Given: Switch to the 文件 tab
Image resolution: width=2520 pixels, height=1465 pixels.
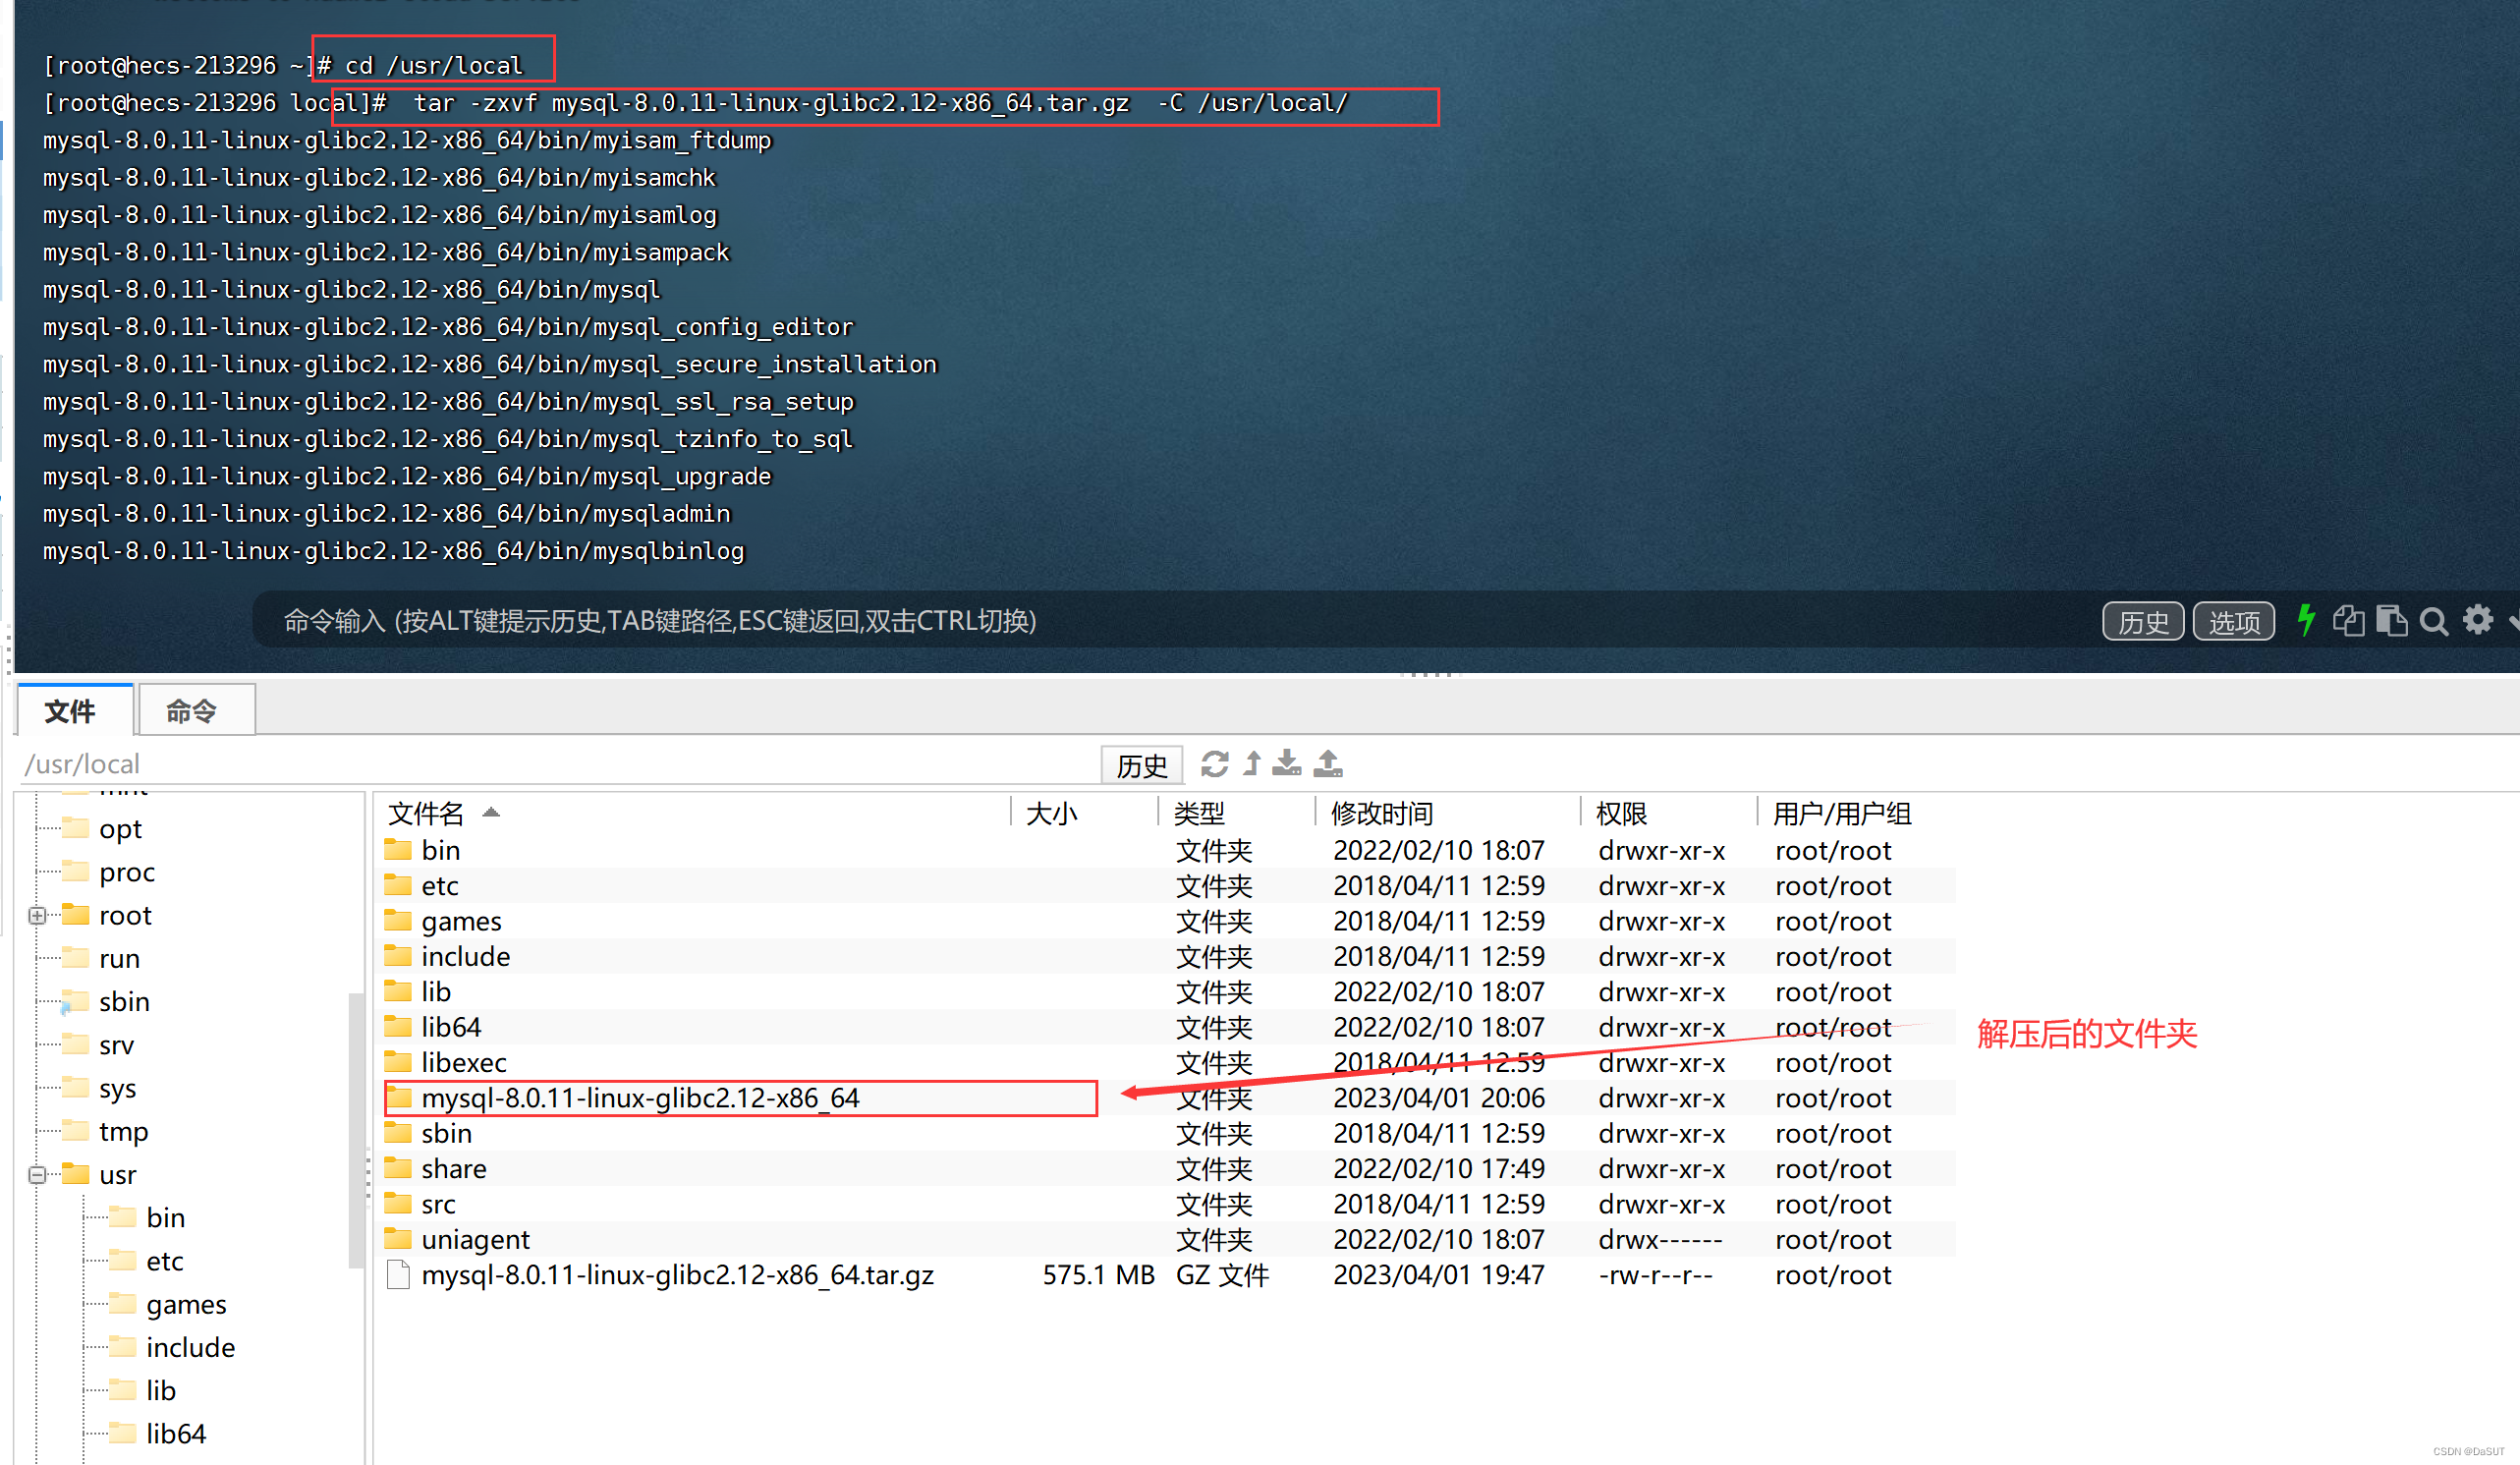Looking at the screenshot, I should [75, 710].
